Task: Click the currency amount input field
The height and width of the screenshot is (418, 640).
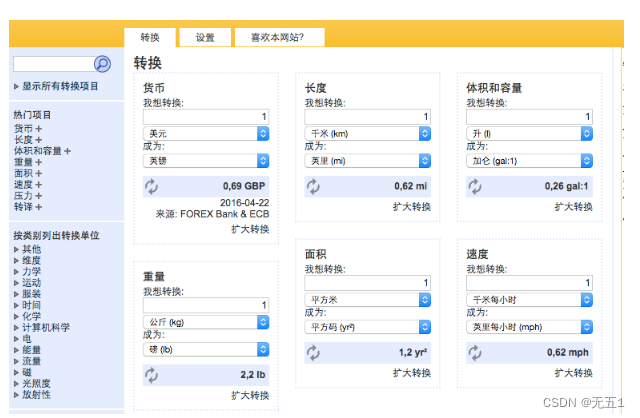Action: (x=206, y=117)
